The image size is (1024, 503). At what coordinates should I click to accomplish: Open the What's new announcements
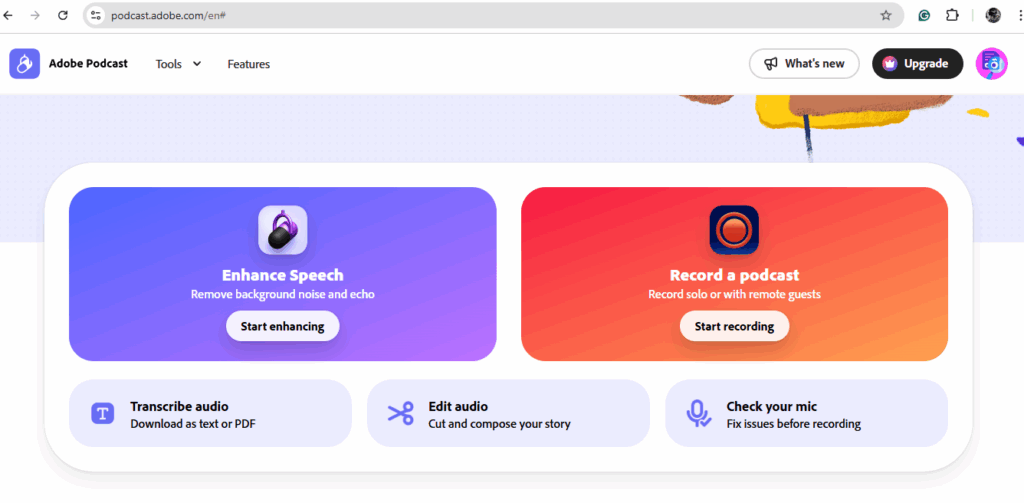coord(804,63)
